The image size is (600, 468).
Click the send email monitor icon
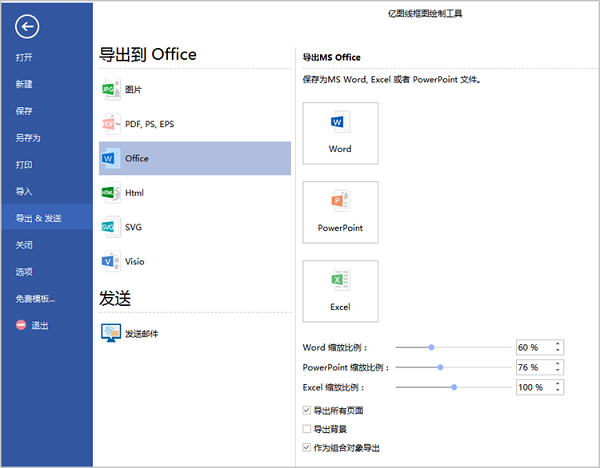coord(111,333)
